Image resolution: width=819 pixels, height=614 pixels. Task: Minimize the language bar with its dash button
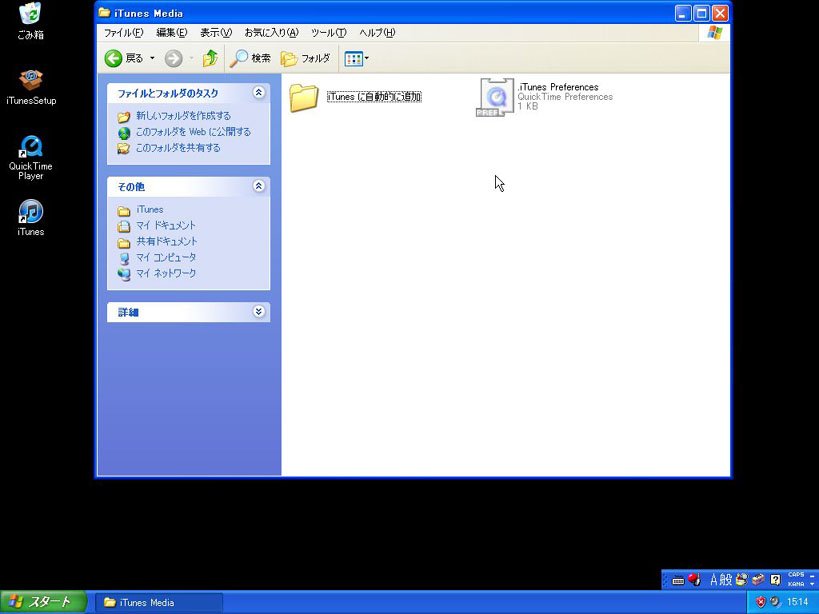tap(812, 575)
